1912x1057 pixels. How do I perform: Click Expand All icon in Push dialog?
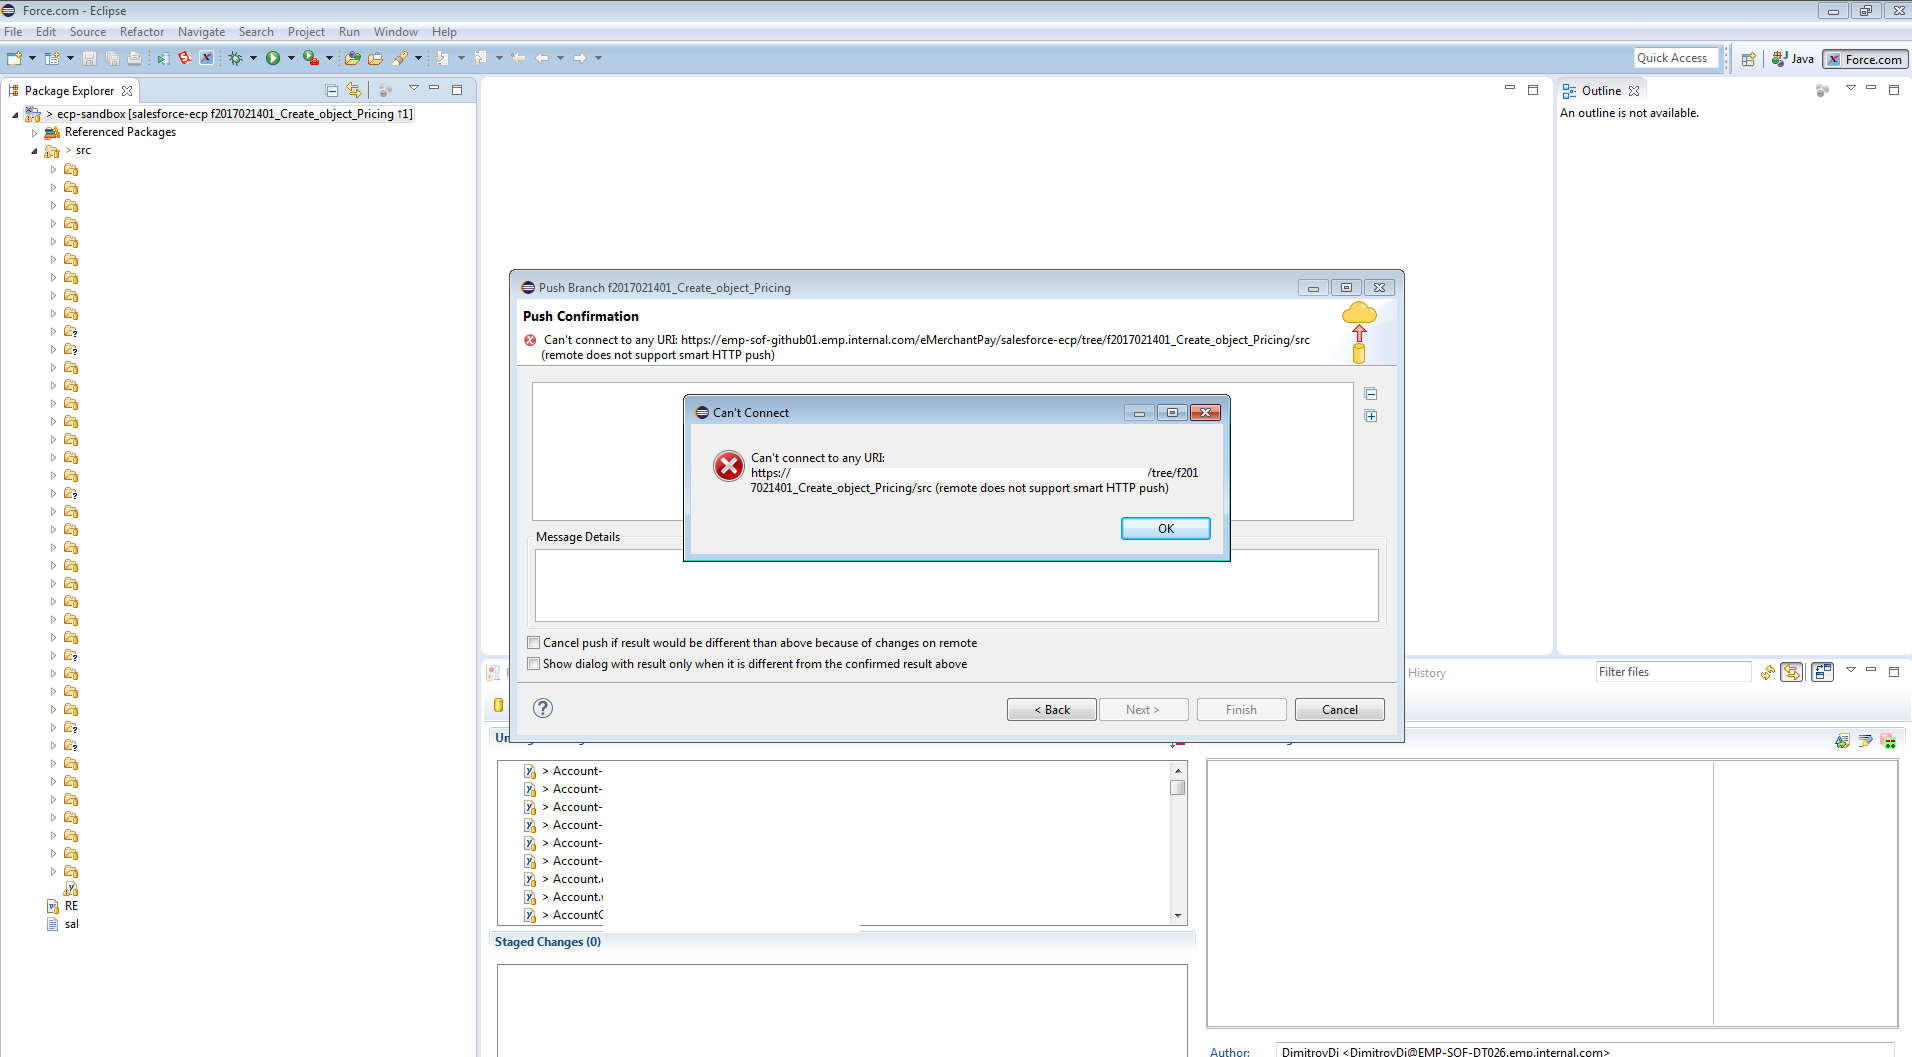[1371, 416]
